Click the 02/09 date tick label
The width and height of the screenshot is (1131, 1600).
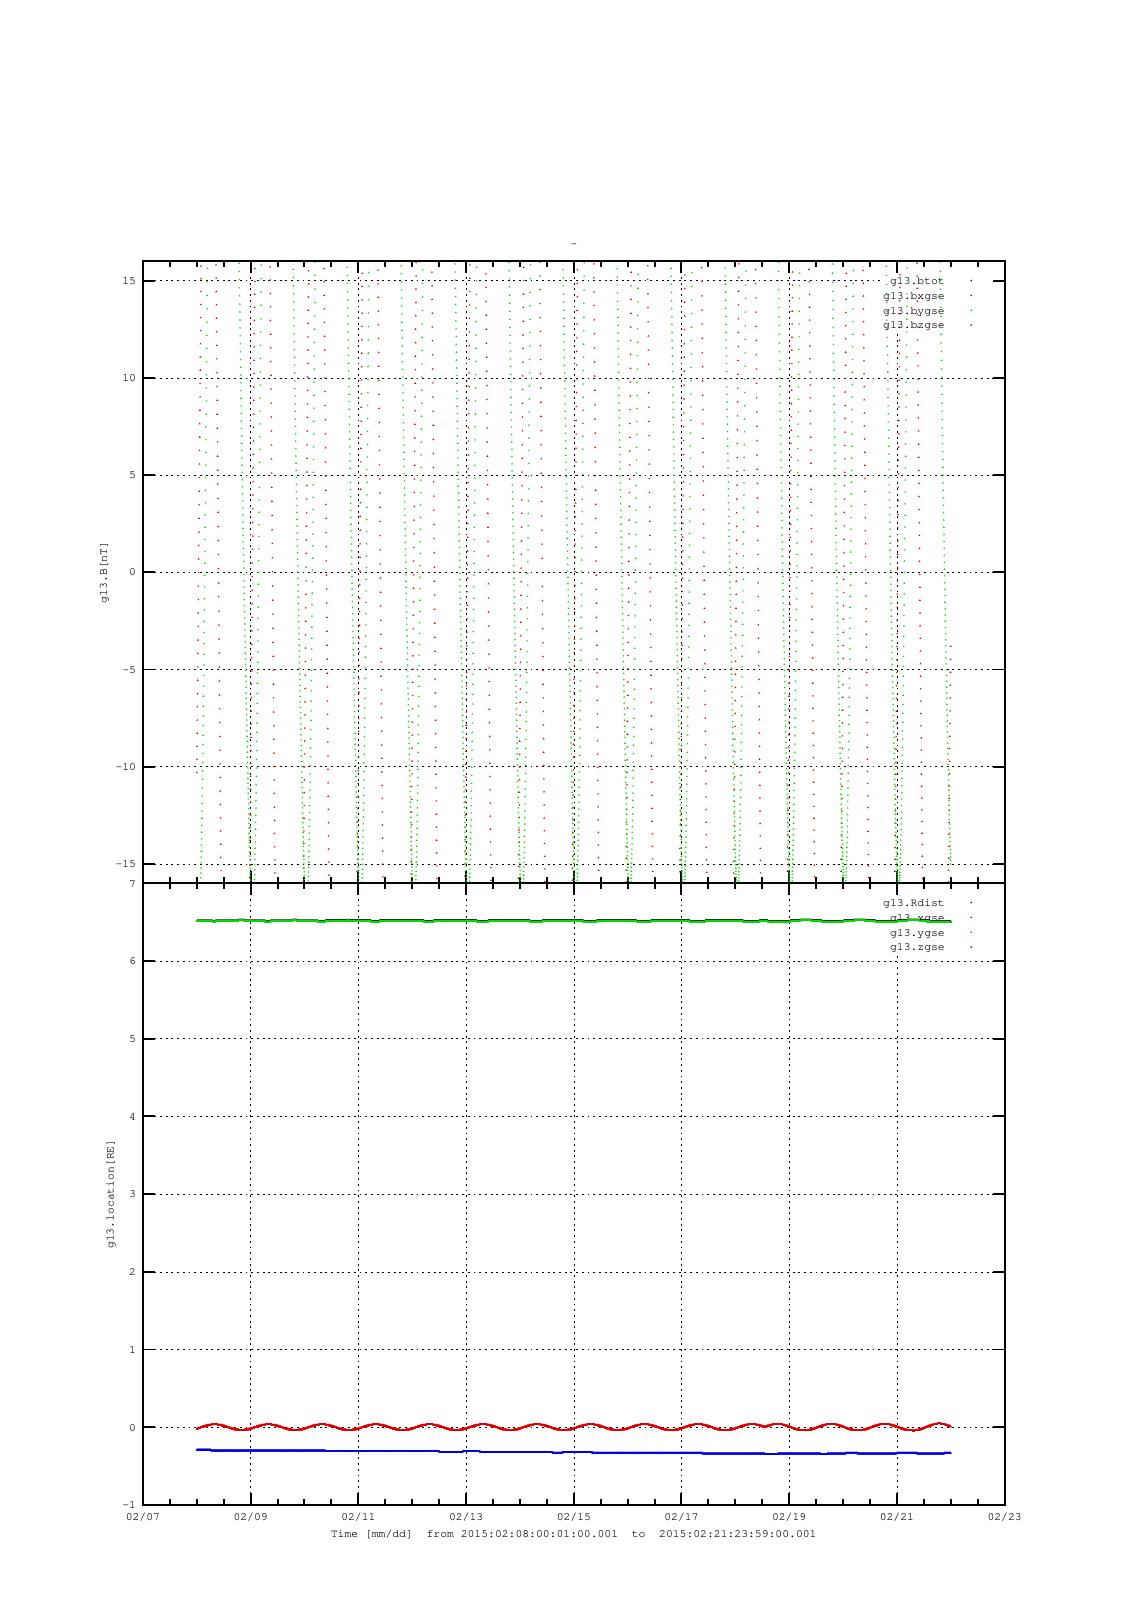coord(250,1517)
